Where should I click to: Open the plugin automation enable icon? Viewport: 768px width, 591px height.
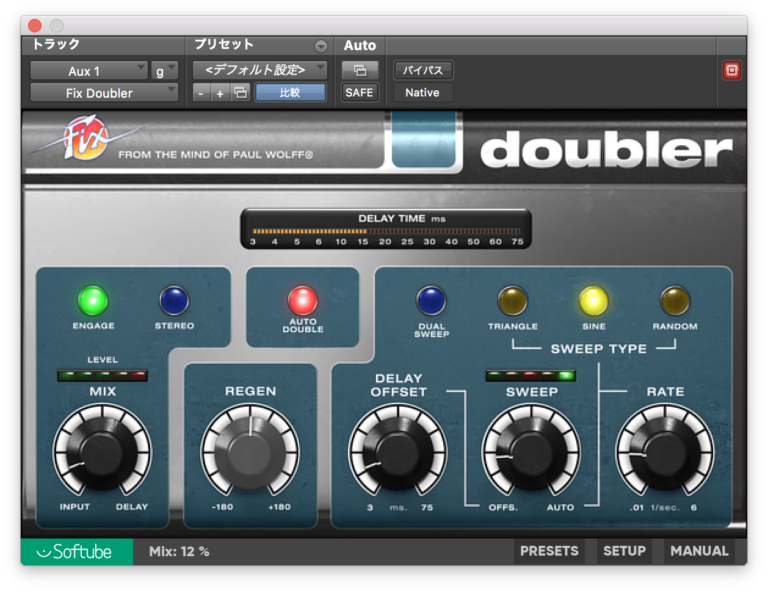(x=360, y=71)
